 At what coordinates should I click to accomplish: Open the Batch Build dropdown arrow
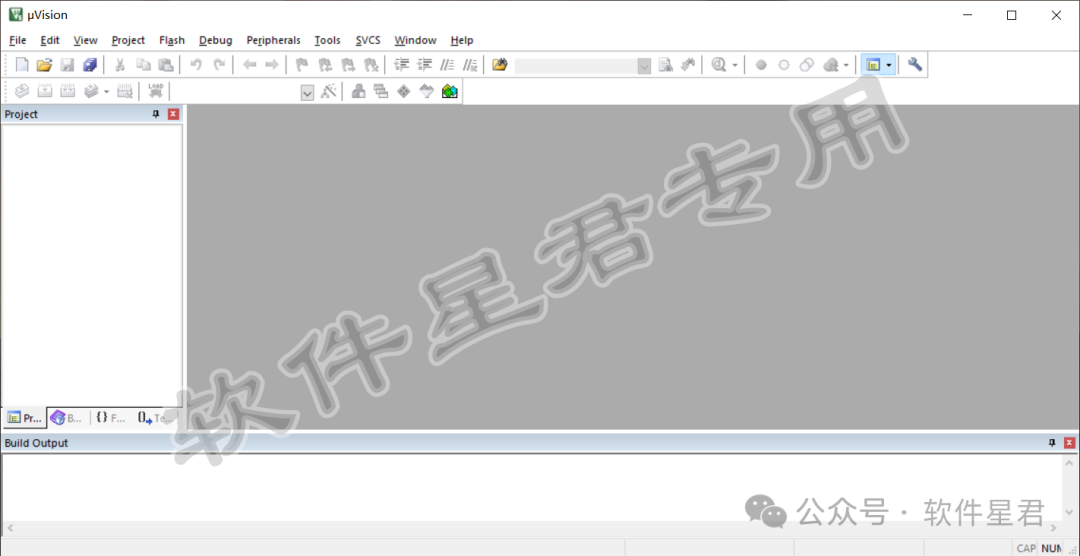[x=106, y=91]
